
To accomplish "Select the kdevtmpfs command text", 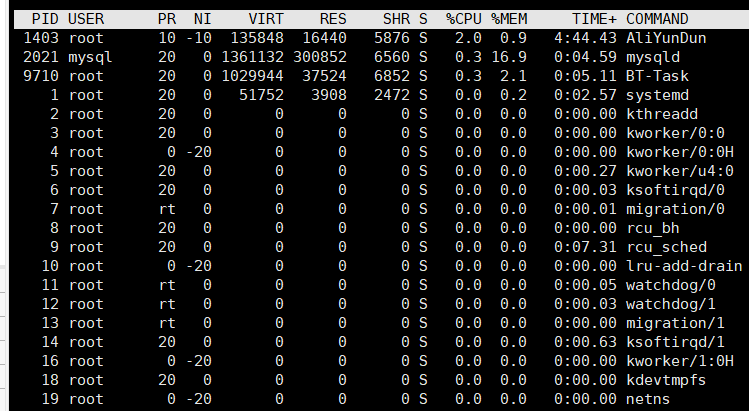I will 666,380.
